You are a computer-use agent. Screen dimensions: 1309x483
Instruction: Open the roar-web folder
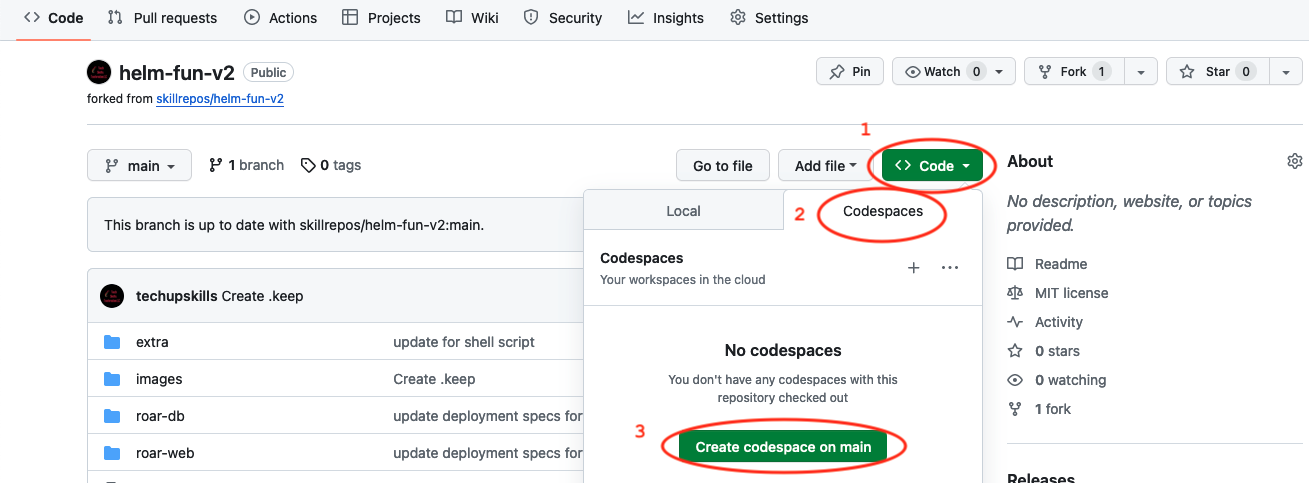pos(165,453)
